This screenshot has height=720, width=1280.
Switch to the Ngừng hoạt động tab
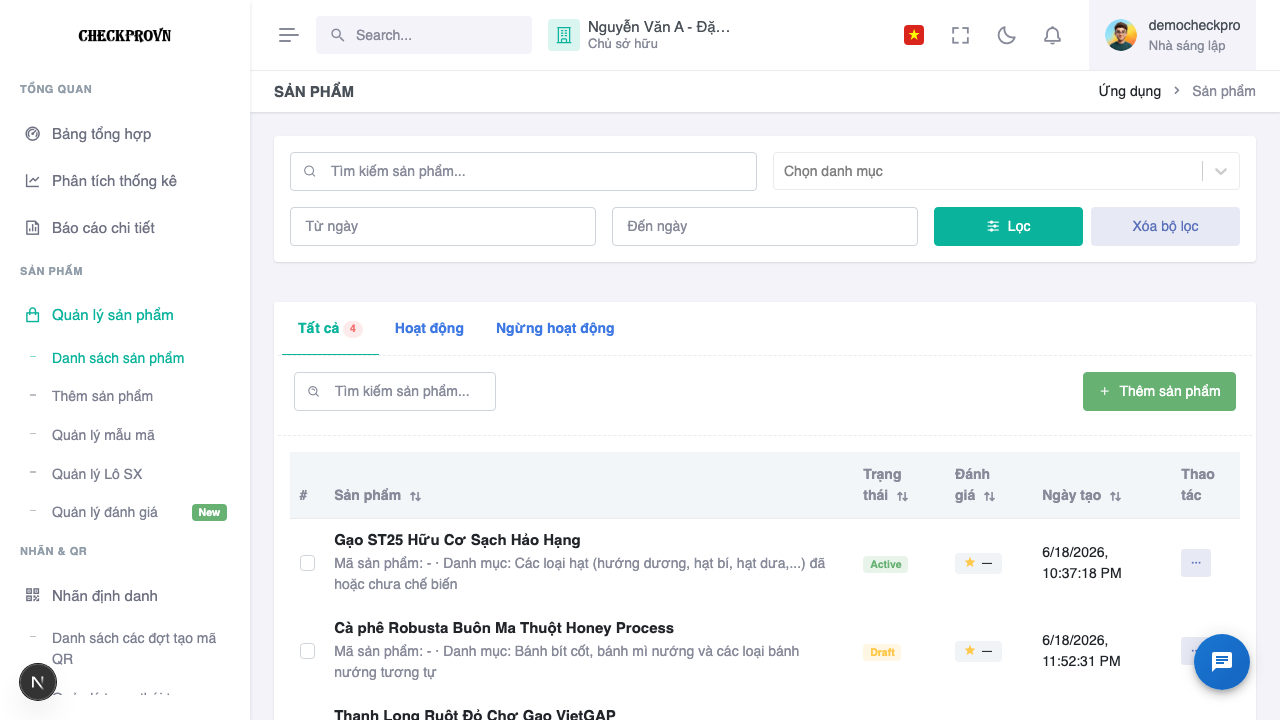pyautogui.click(x=555, y=328)
